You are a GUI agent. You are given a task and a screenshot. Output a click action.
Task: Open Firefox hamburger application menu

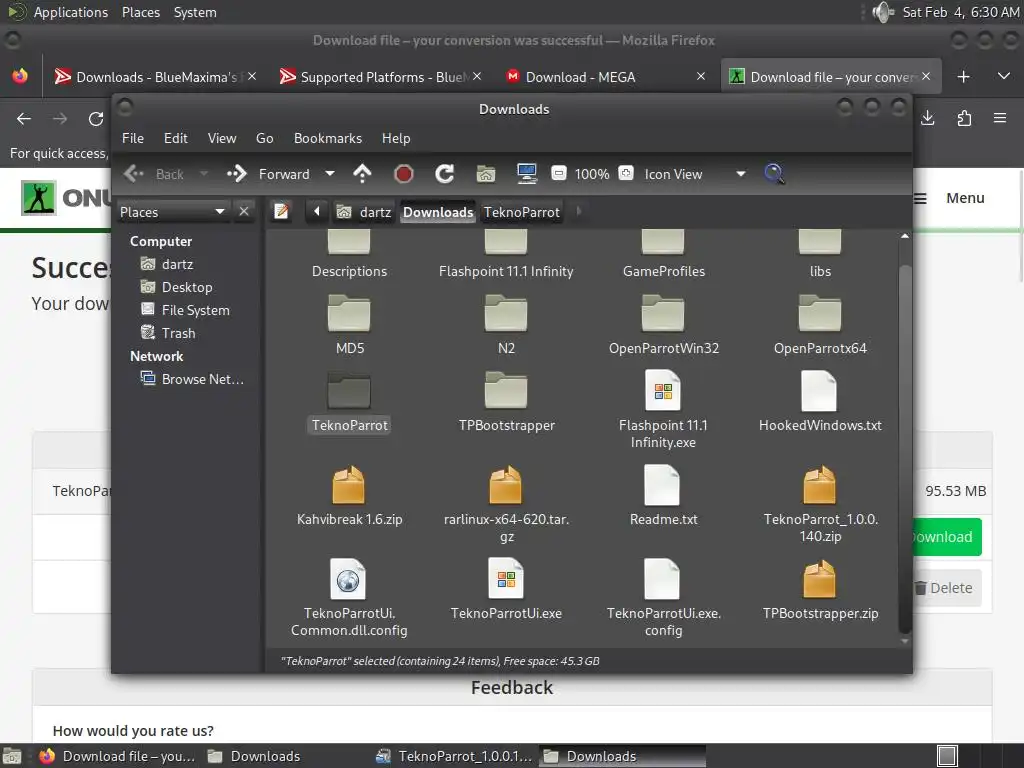(1000, 118)
